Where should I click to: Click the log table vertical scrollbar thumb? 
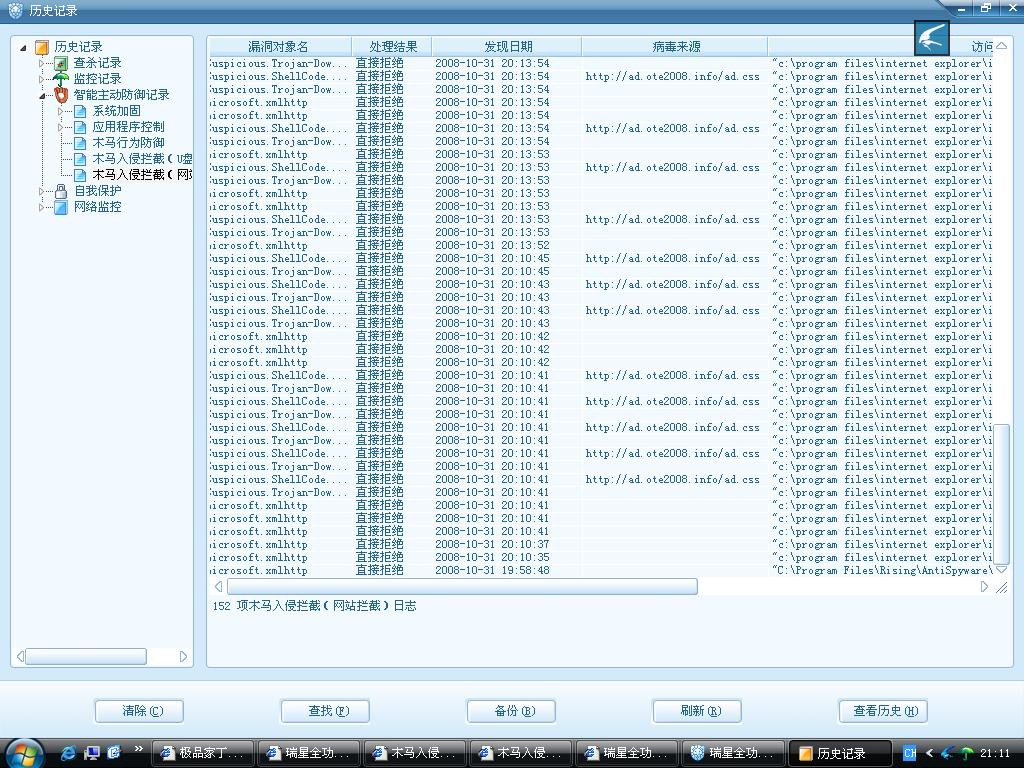[1001, 494]
